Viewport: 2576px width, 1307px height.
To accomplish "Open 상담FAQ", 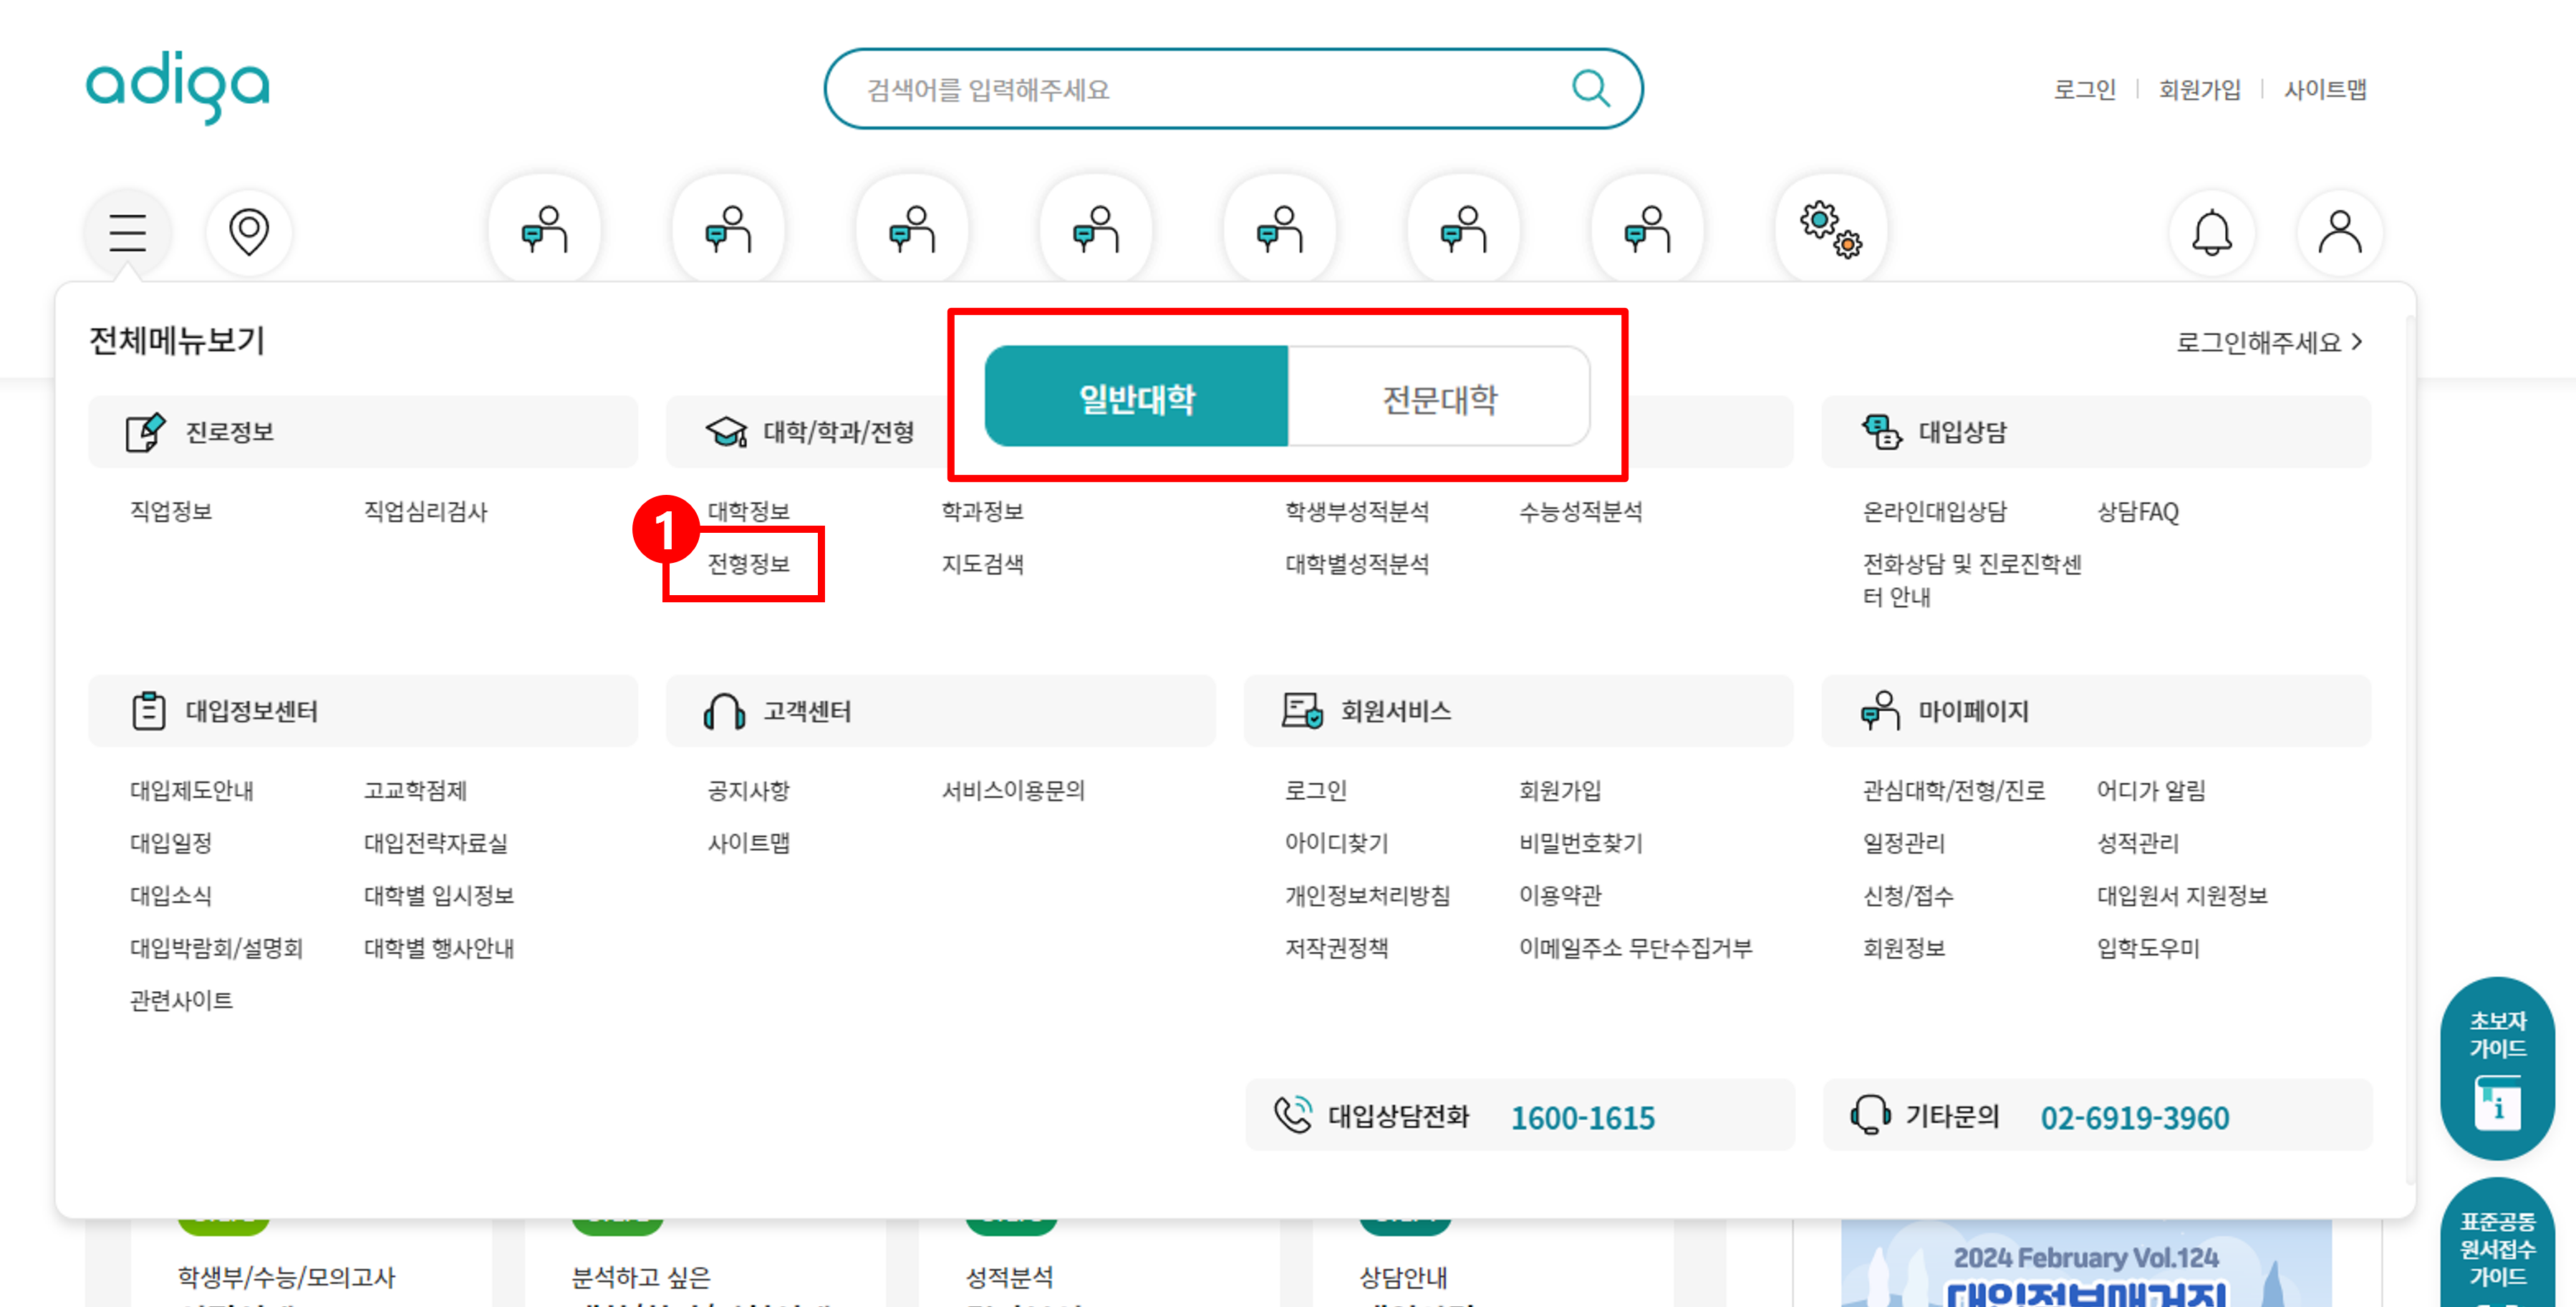I will point(2137,511).
